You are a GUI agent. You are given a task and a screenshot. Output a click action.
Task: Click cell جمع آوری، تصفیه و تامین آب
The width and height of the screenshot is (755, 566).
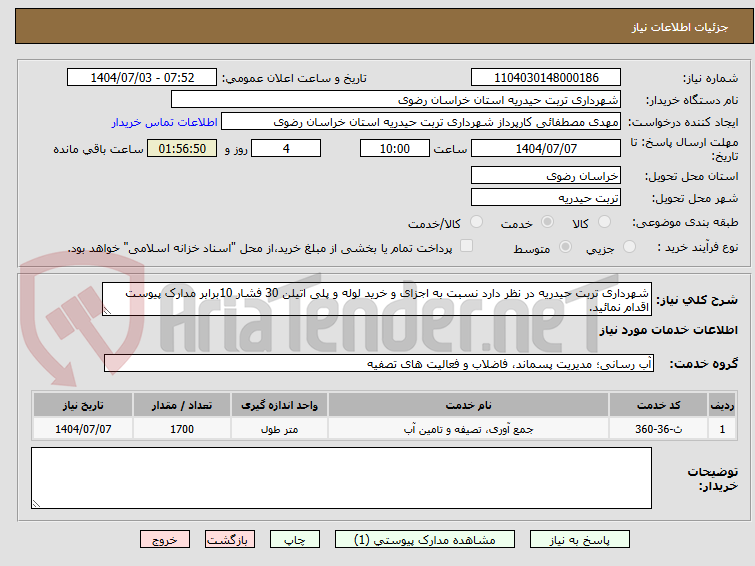coord(469,429)
